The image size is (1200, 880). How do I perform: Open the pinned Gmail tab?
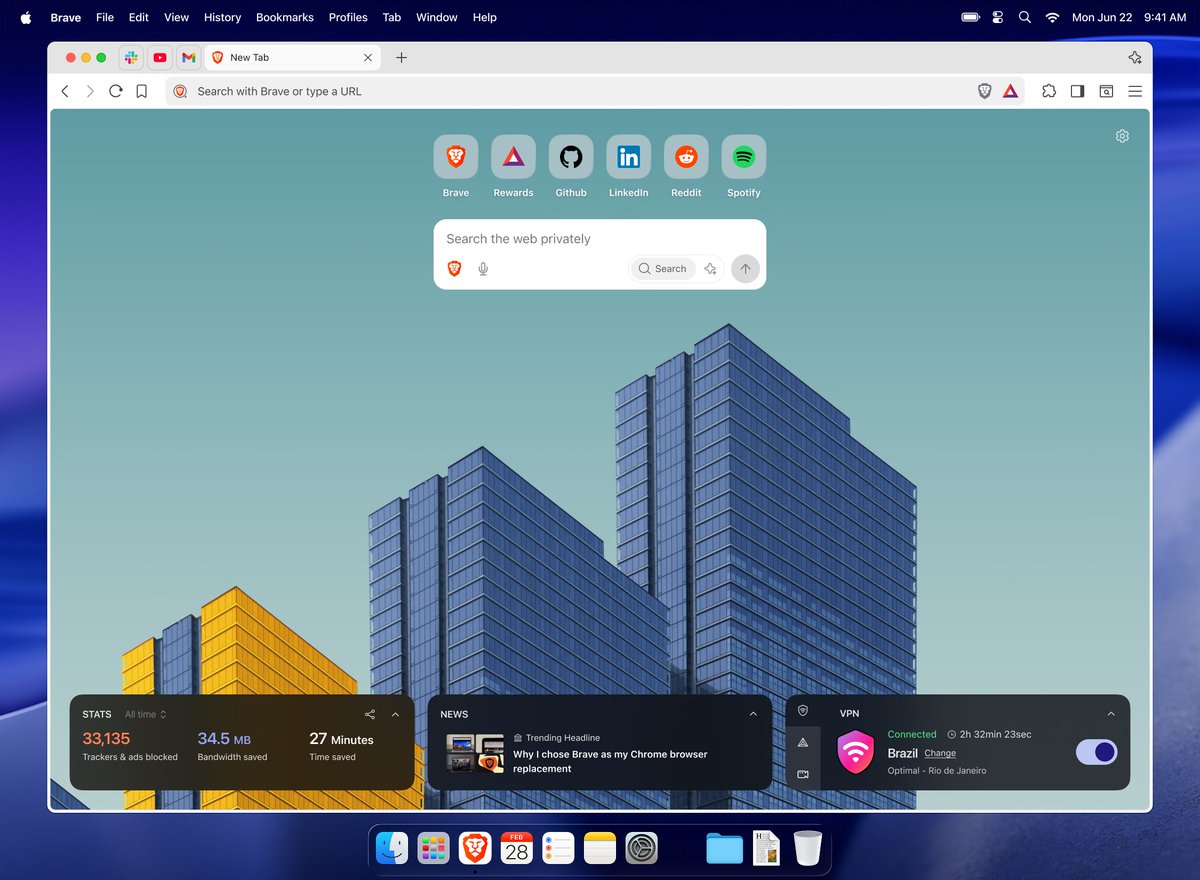tap(189, 58)
